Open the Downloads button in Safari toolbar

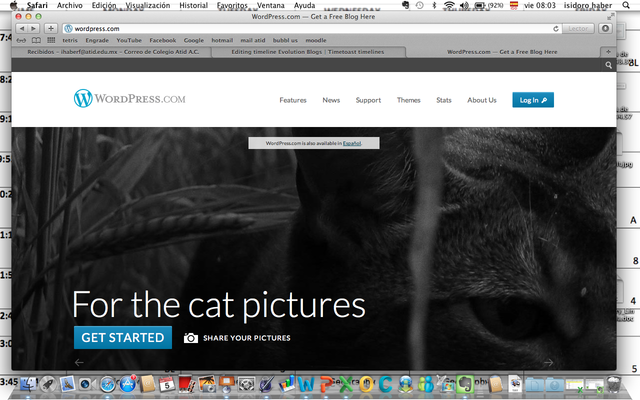click(x=606, y=29)
